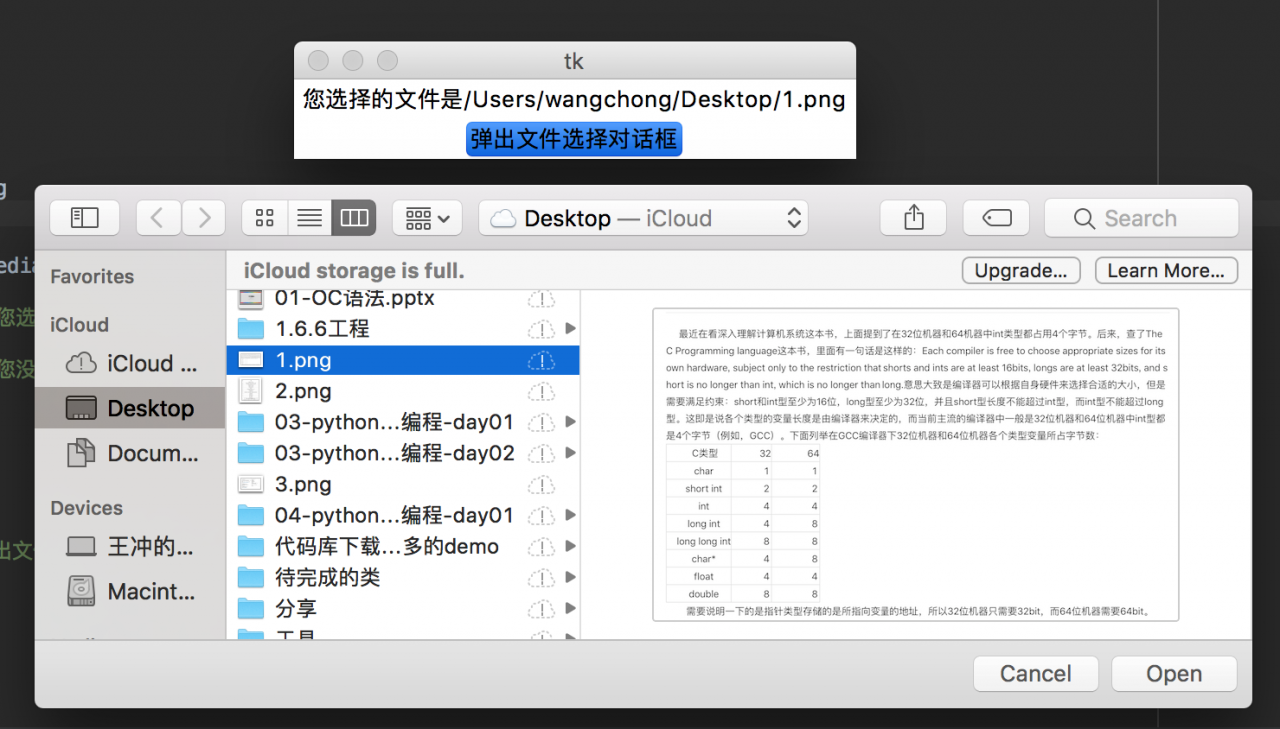Select the 待完成的类 folder

403,577
